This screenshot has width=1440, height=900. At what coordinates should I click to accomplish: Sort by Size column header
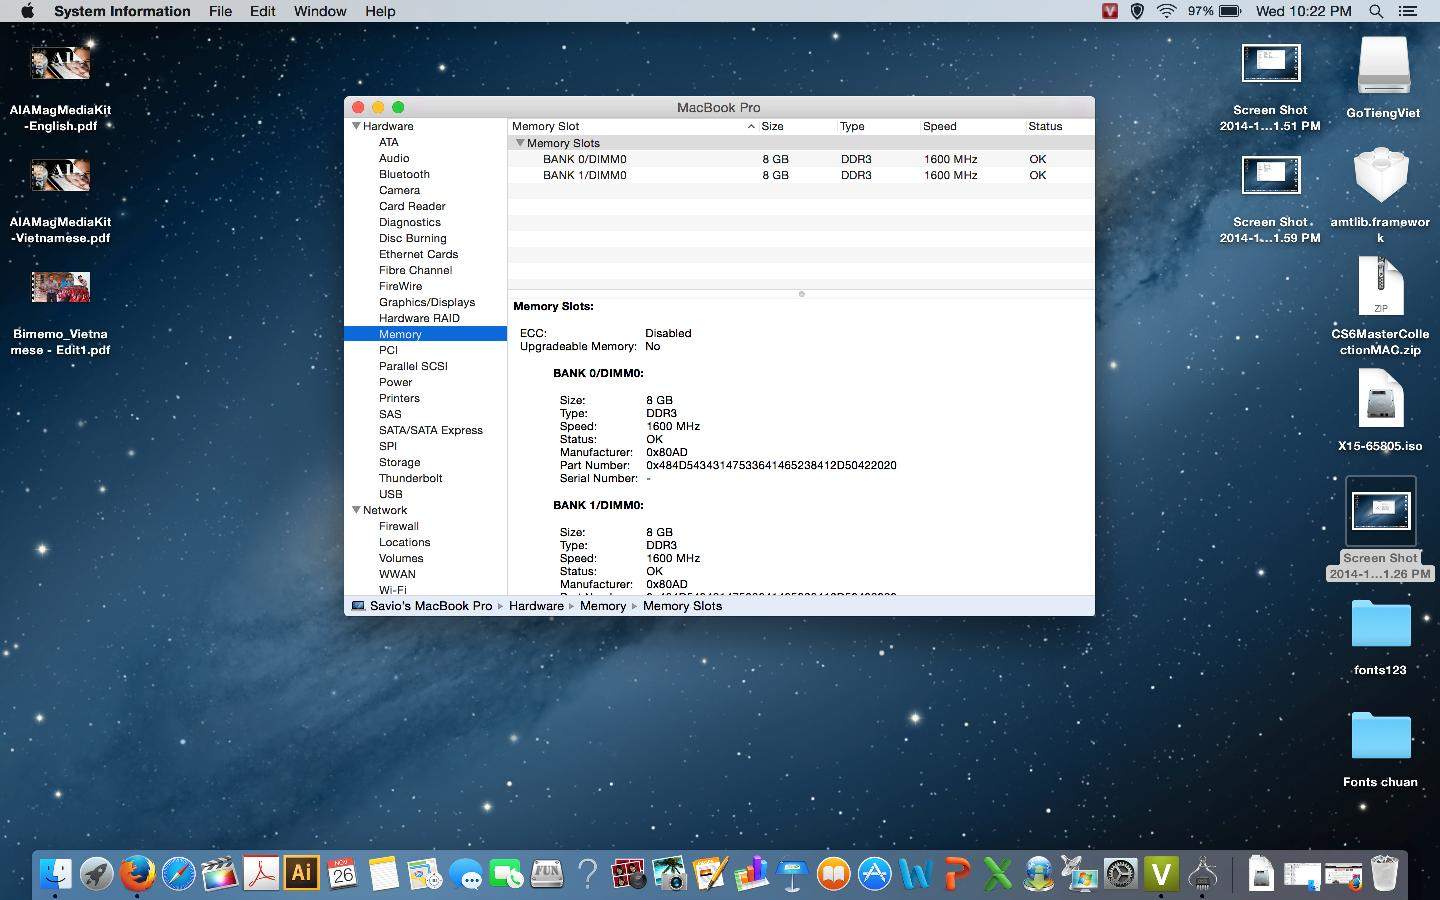click(x=797, y=126)
